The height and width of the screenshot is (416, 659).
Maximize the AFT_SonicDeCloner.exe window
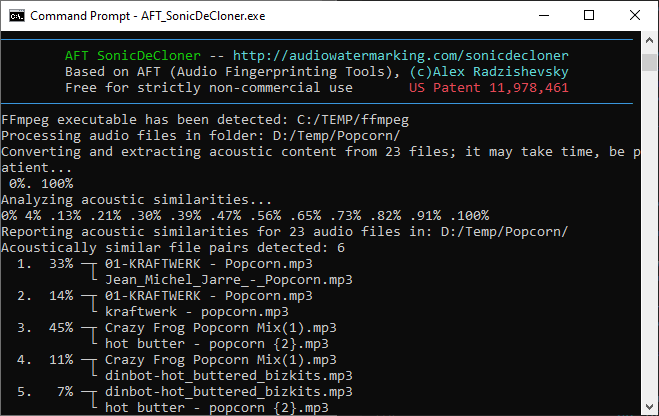tap(588, 16)
